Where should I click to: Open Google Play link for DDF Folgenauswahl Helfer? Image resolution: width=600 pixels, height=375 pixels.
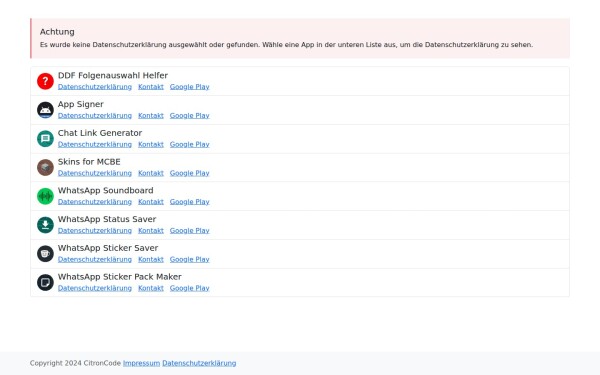coord(189,87)
